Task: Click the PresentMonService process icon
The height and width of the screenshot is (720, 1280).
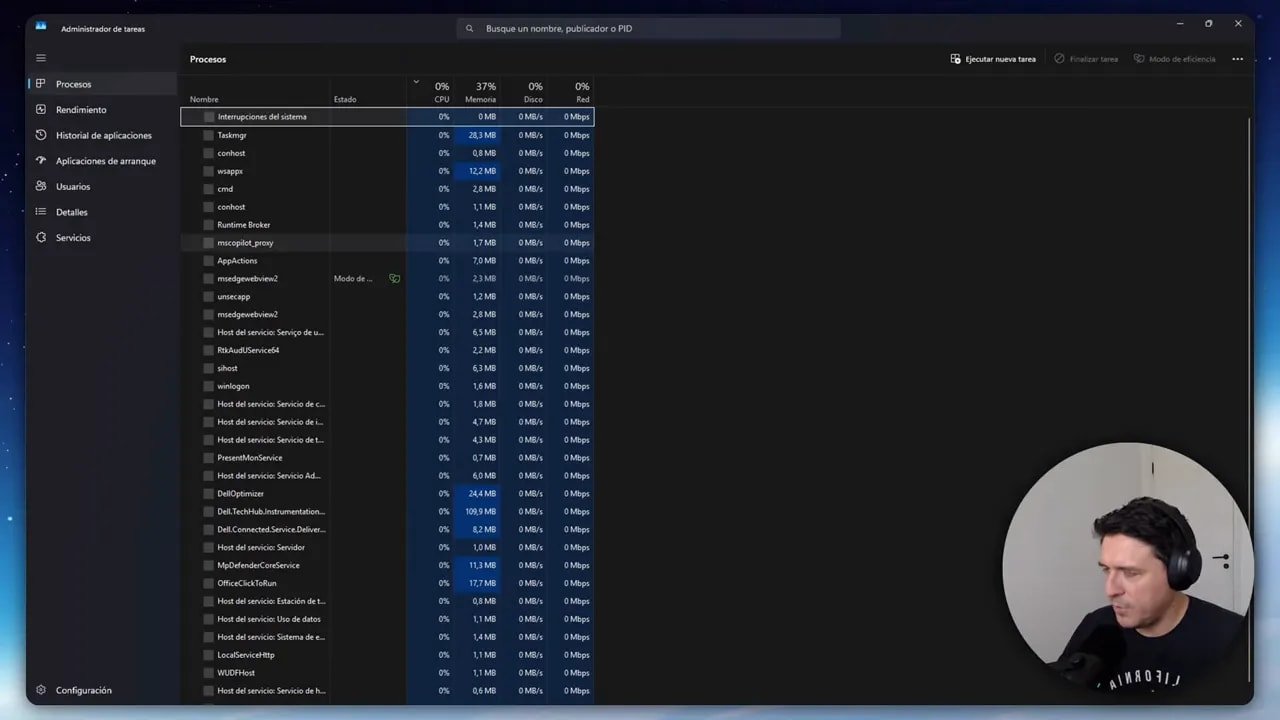Action: tap(209, 458)
